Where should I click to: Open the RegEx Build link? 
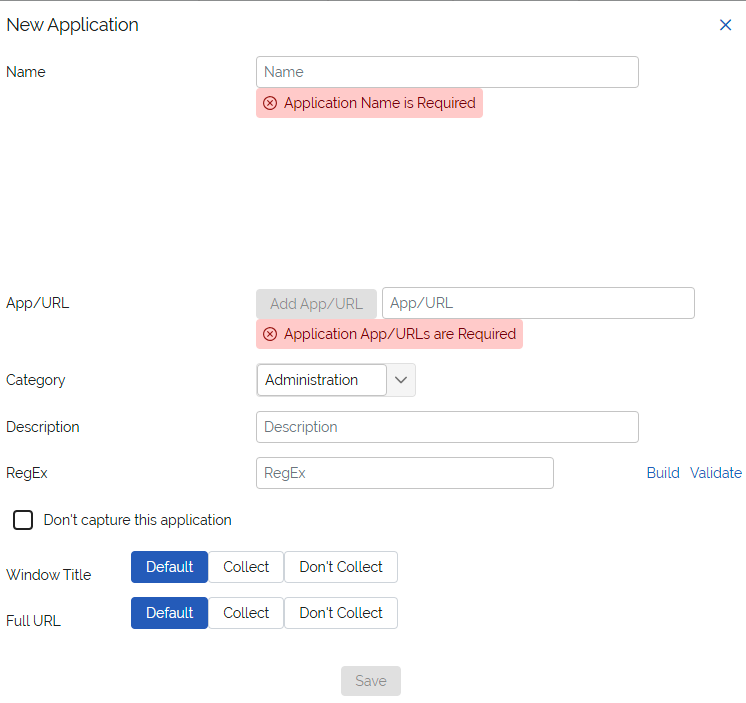coord(662,473)
